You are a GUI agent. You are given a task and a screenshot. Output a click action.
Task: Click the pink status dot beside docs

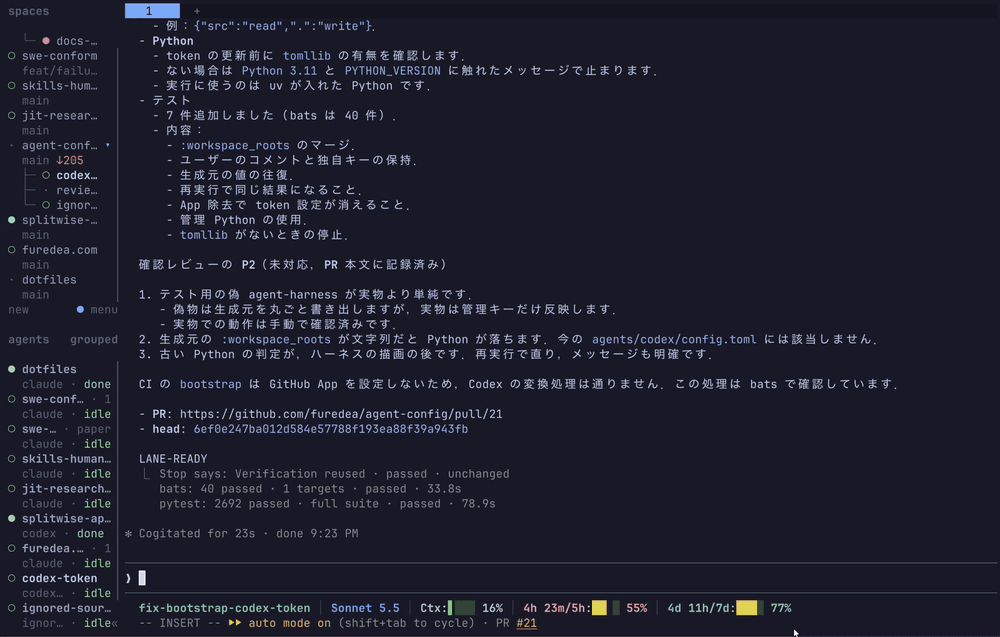pyautogui.click(x=46, y=41)
